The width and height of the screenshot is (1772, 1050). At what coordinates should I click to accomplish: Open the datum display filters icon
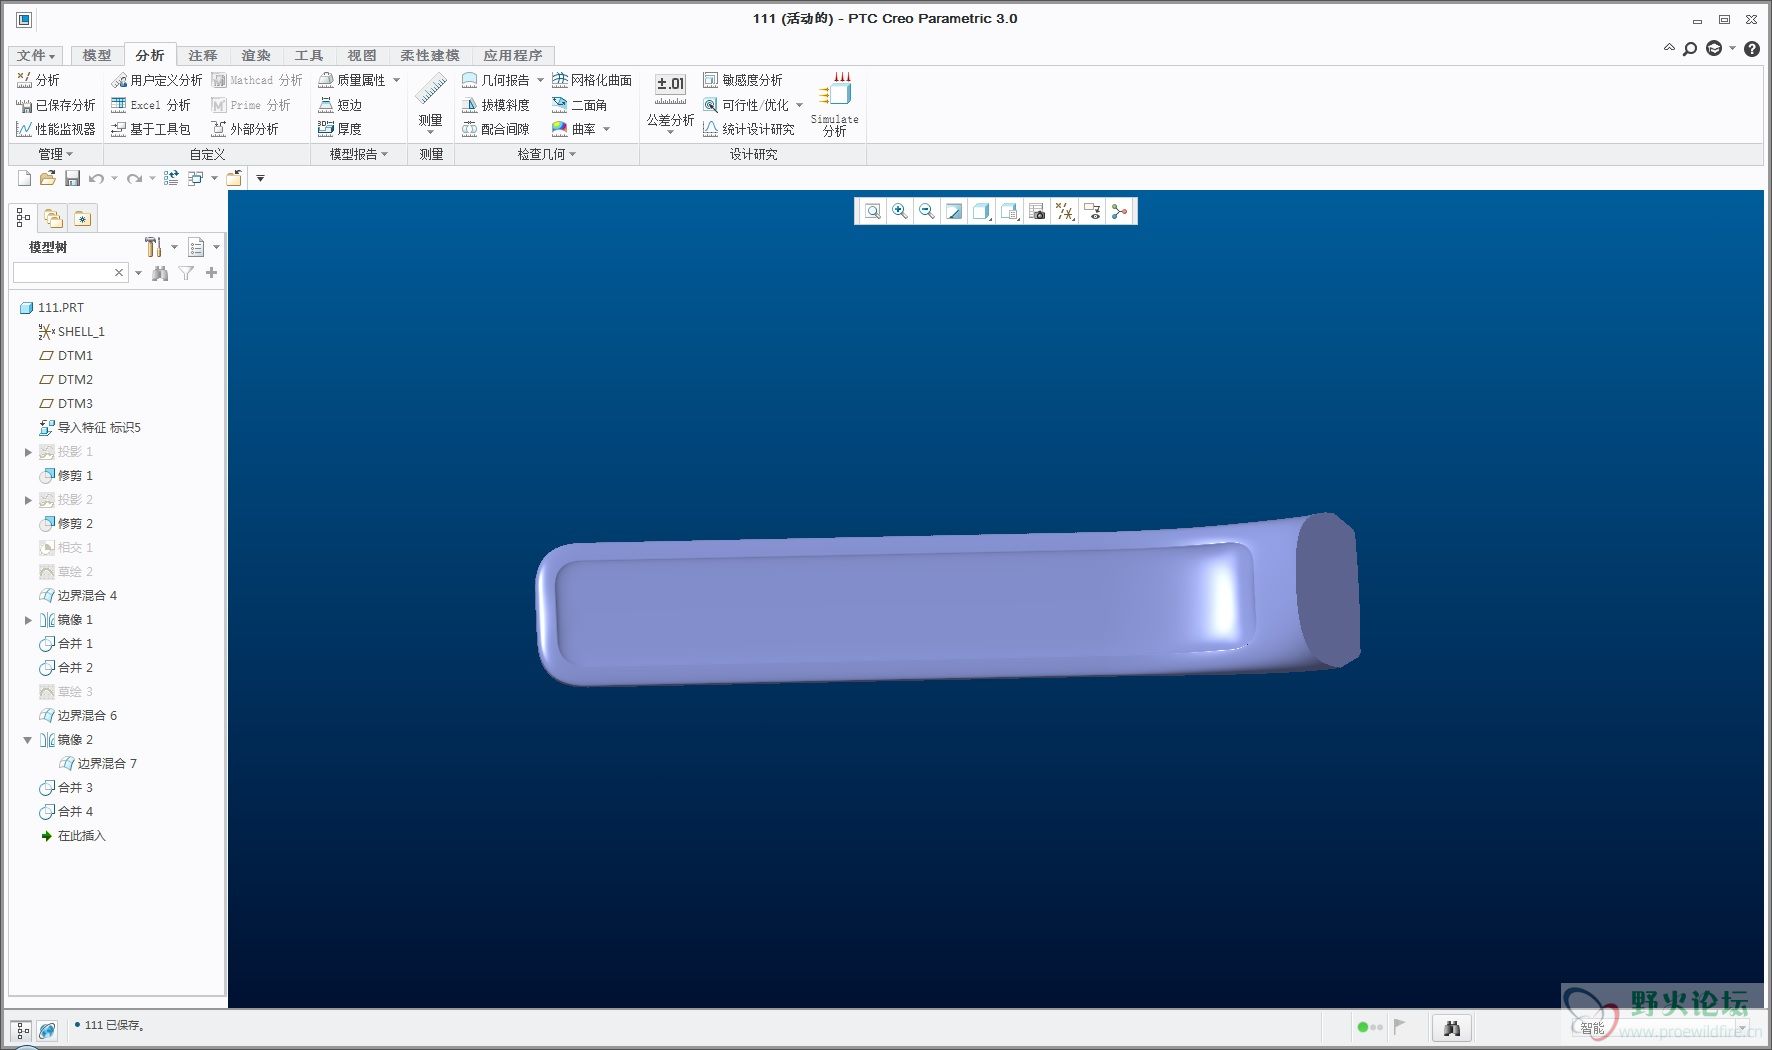point(1065,211)
